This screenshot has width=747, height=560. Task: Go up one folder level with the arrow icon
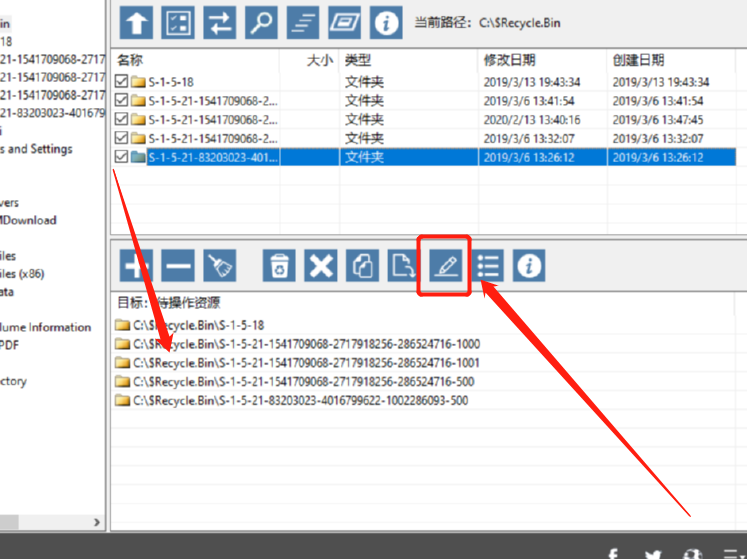pyautogui.click(x=136, y=22)
